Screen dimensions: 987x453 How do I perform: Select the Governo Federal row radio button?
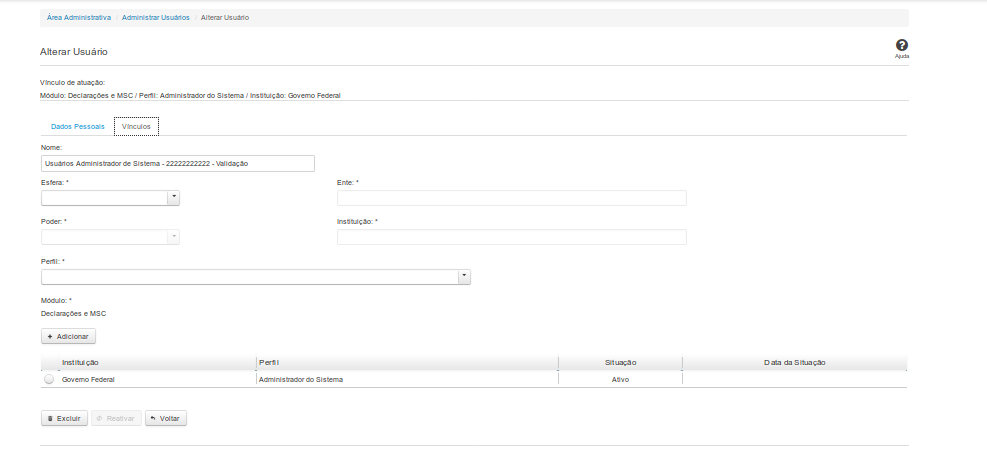click(50, 380)
